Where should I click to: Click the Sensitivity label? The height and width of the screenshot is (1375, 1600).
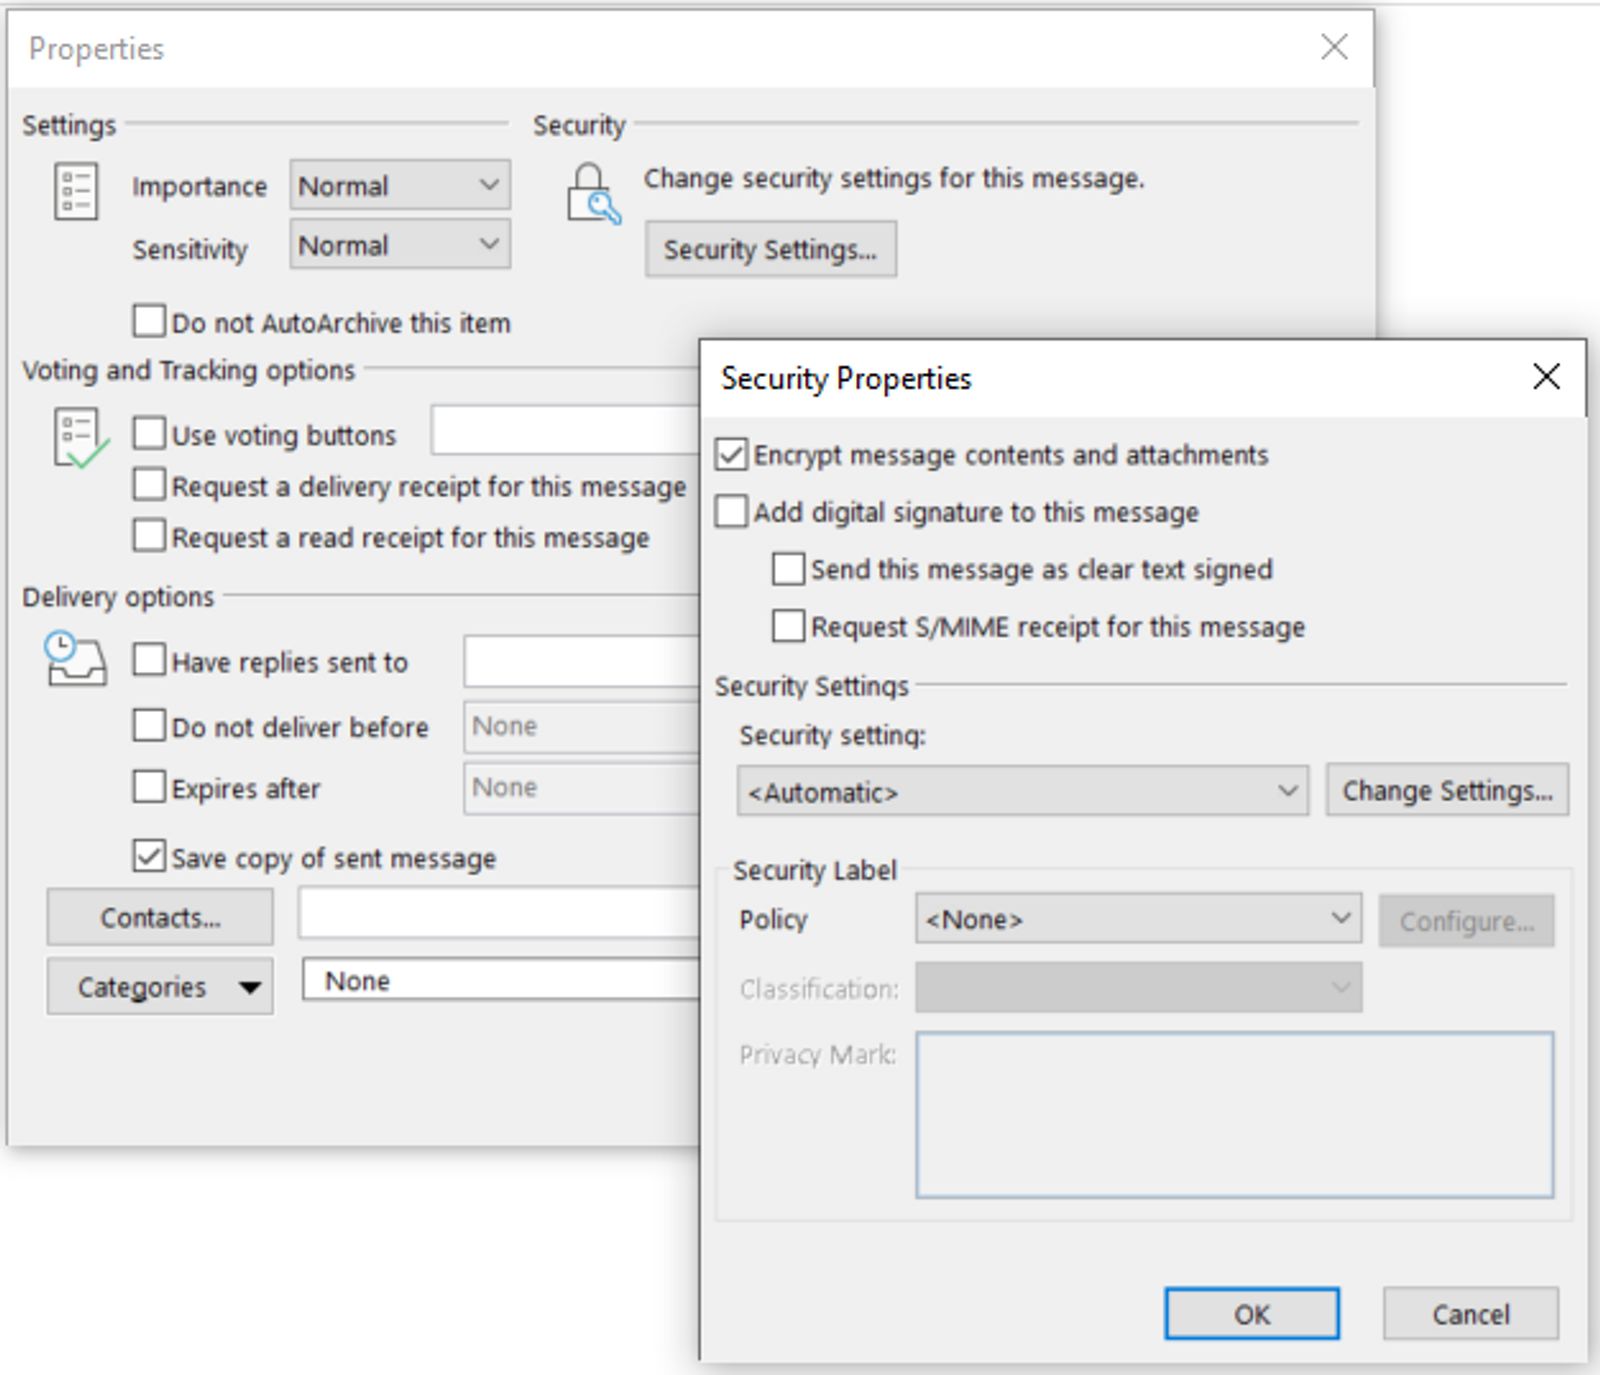click(190, 250)
